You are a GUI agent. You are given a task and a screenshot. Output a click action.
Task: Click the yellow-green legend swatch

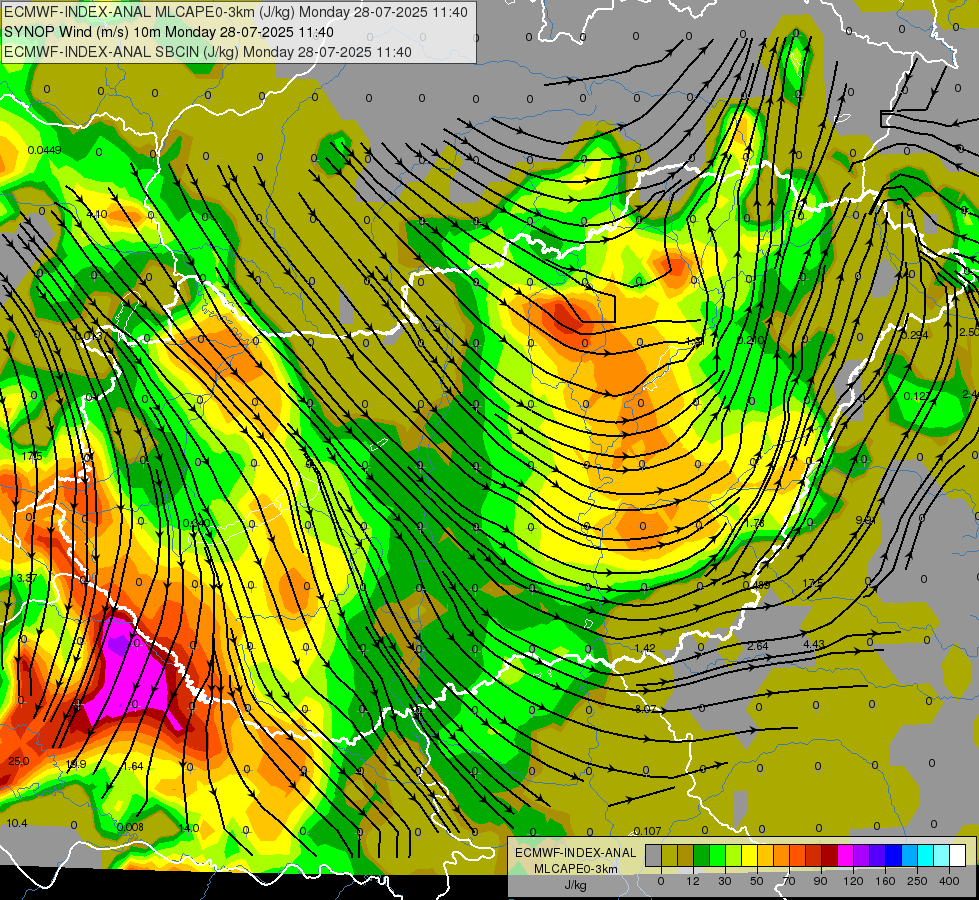(734, 856)
